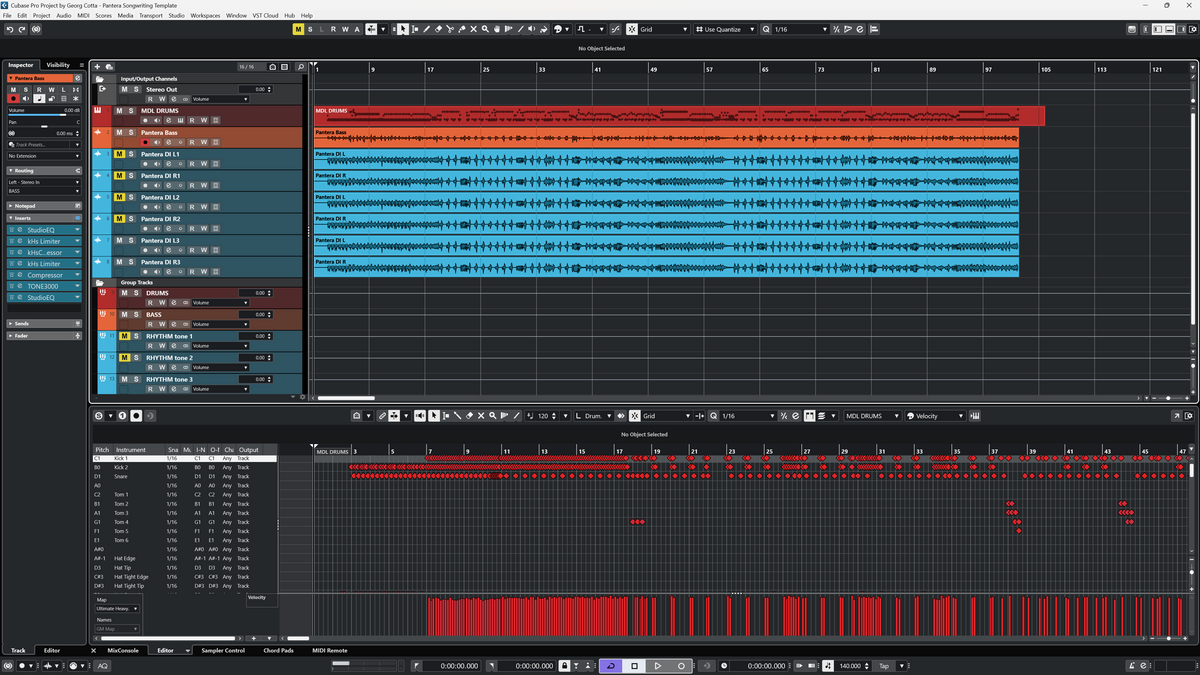Expand the Notepad section in Inspector
1200x675 pixels.
pos(44,205)
